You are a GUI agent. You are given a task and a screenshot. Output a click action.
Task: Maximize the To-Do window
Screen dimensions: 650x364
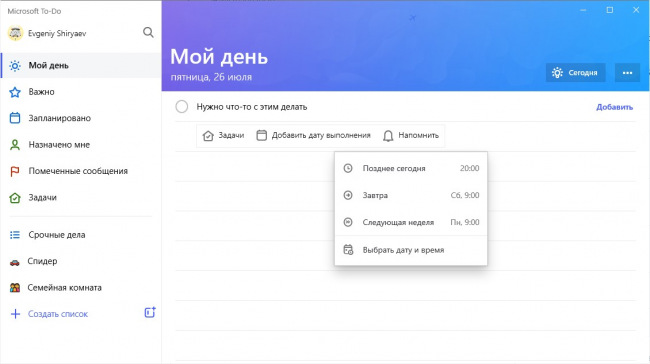click(x=609, y=10)
